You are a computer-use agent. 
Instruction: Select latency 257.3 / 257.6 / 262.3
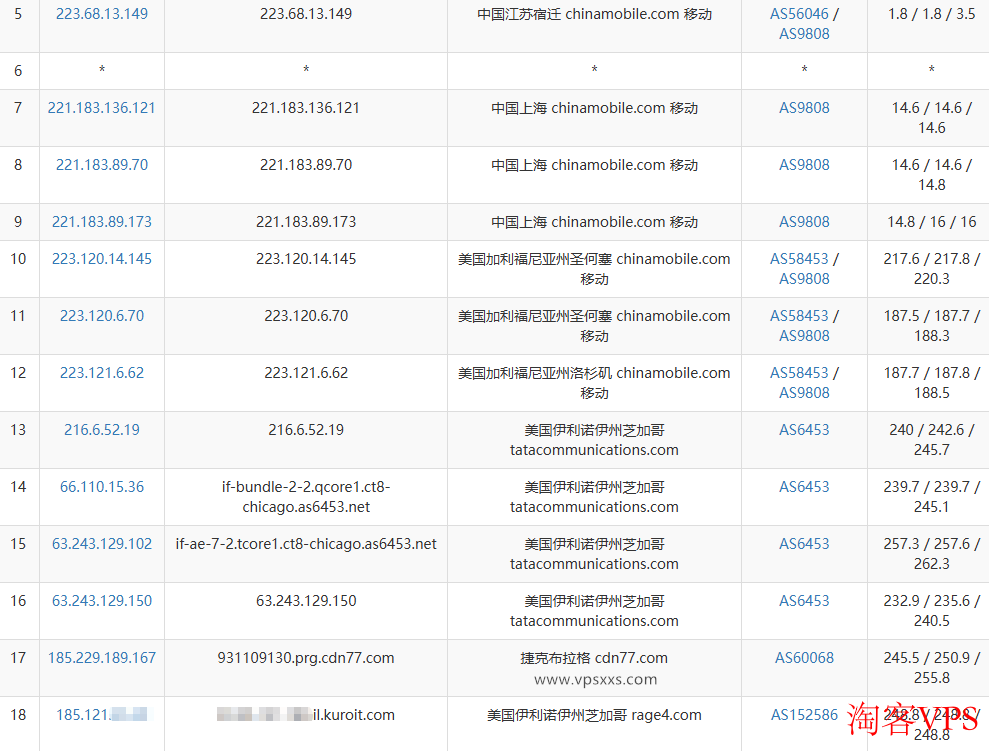click(x=932, y=554)
